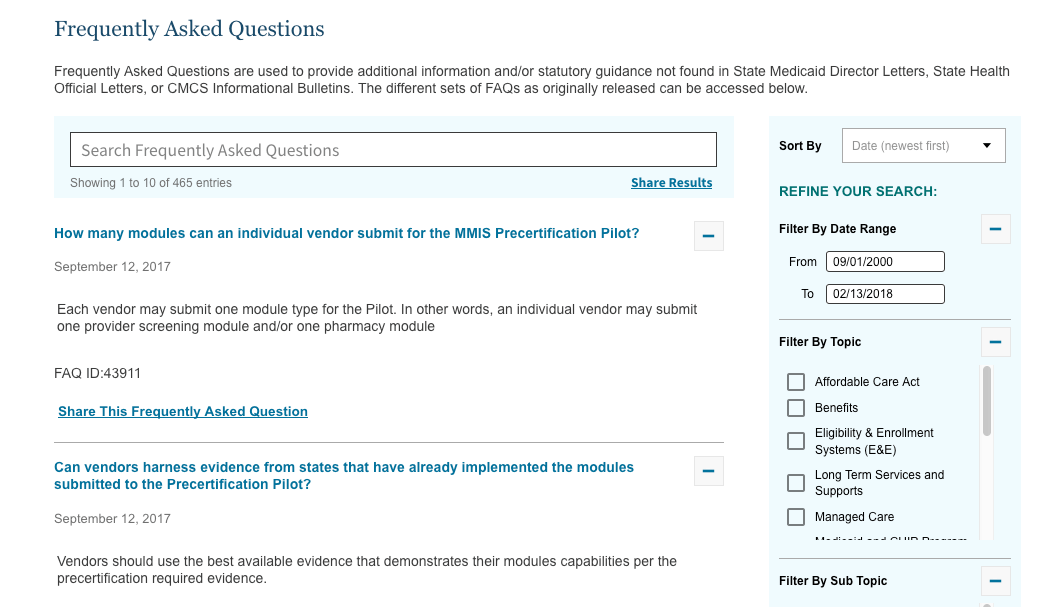Viewport: 1059px width, 607px height.
Task: Check the Benefits topic filter
Action: pyautogui.click(x=796, y=408)
